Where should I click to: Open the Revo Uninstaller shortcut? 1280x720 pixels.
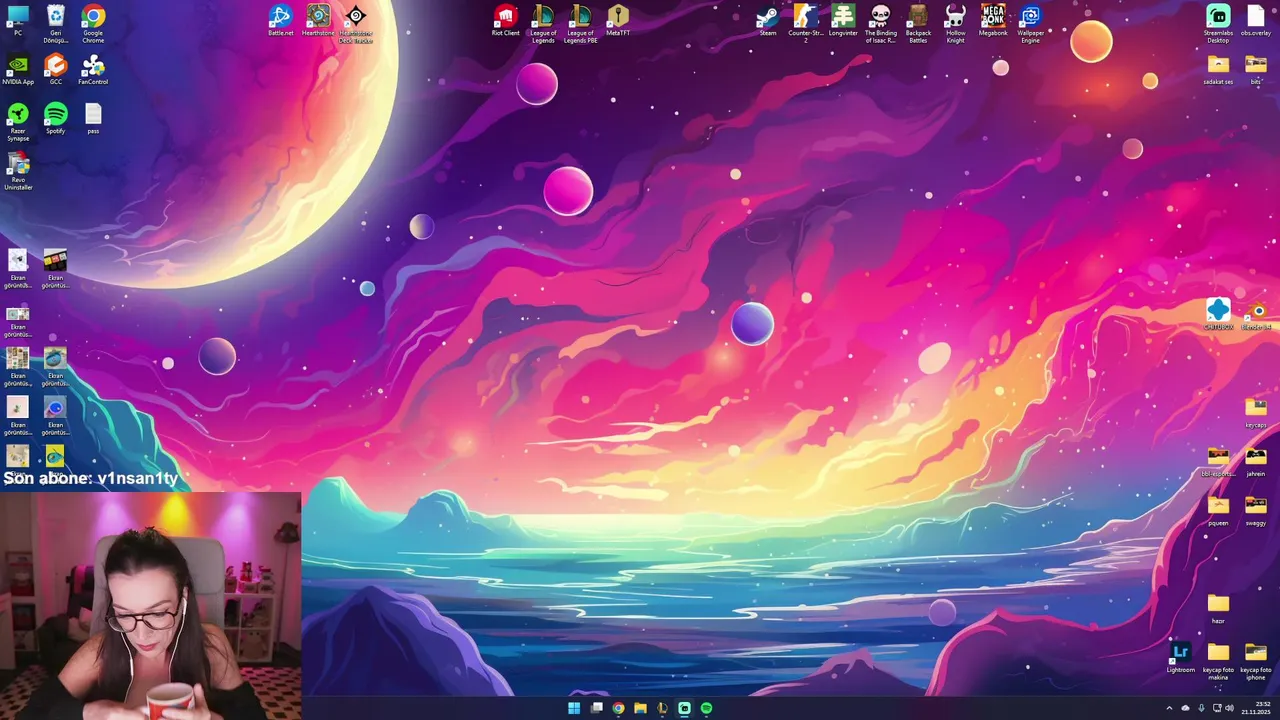click(18, 171)
